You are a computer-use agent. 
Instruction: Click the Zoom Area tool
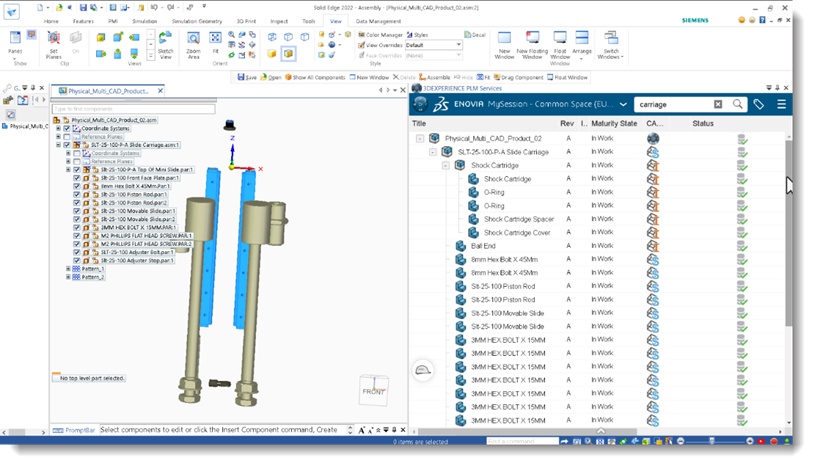[193, 44]
